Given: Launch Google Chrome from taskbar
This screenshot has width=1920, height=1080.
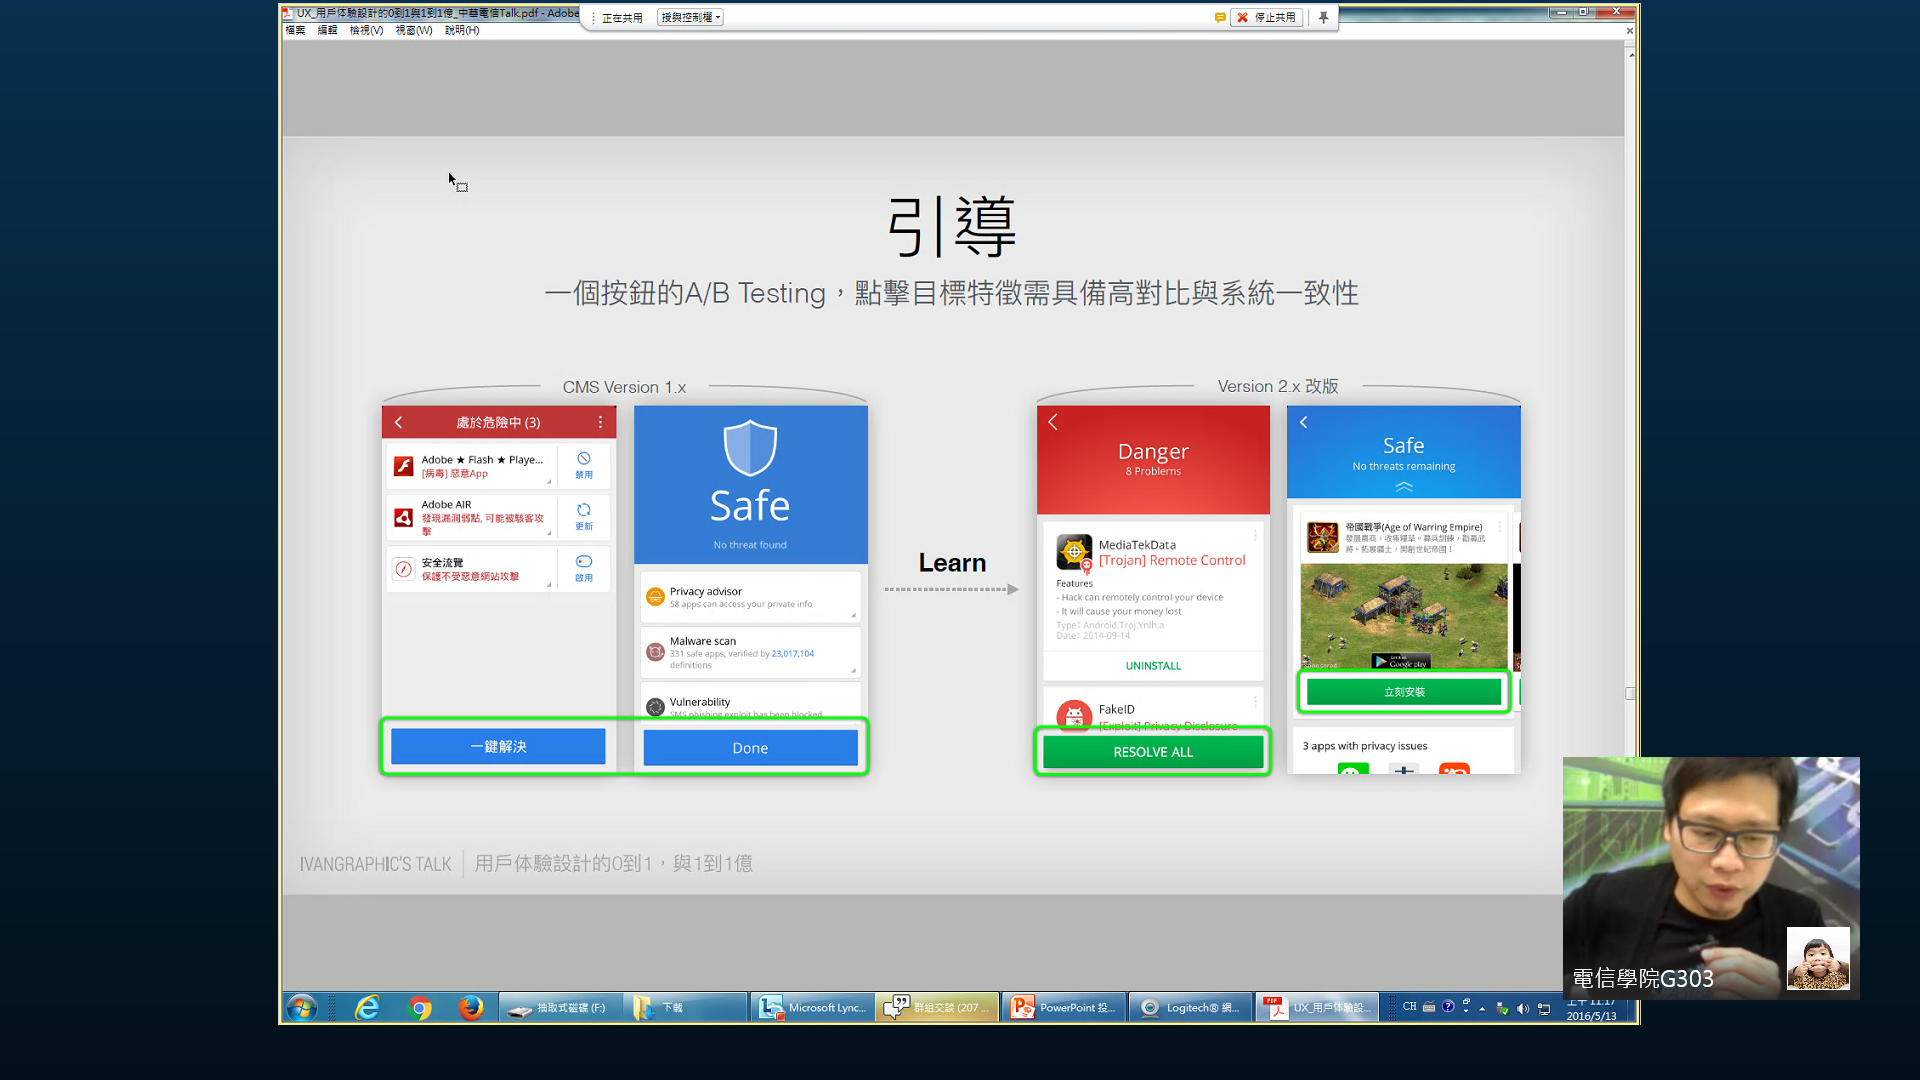Looking at the screenshot, I should point(420,1008).
